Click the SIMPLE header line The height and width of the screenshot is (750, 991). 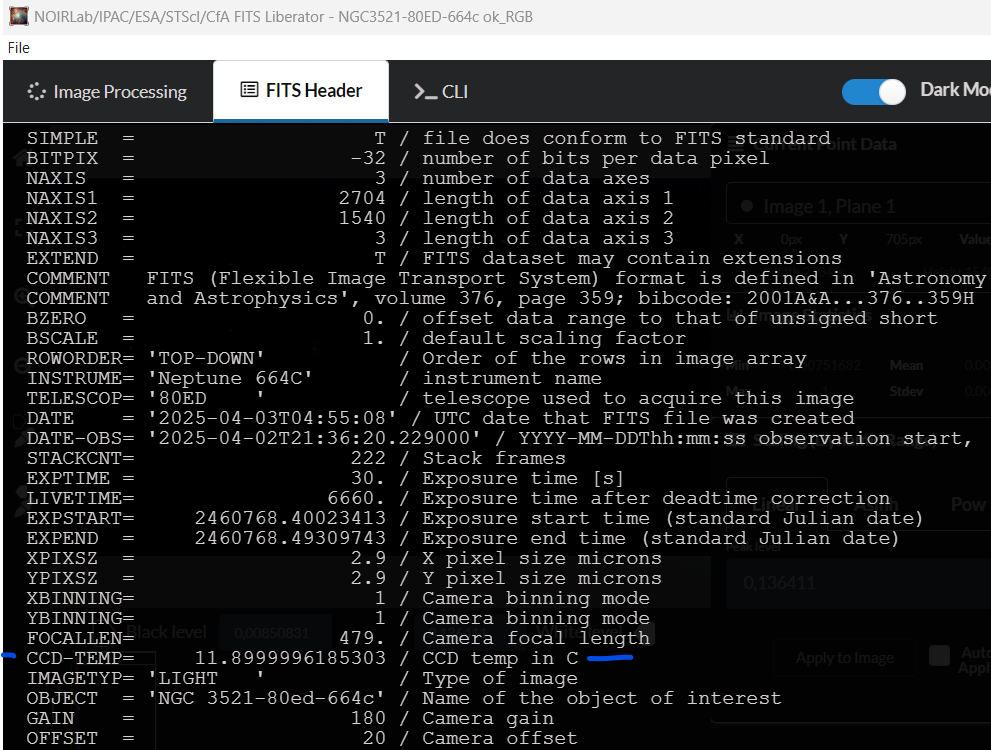[x=428, y=138]
